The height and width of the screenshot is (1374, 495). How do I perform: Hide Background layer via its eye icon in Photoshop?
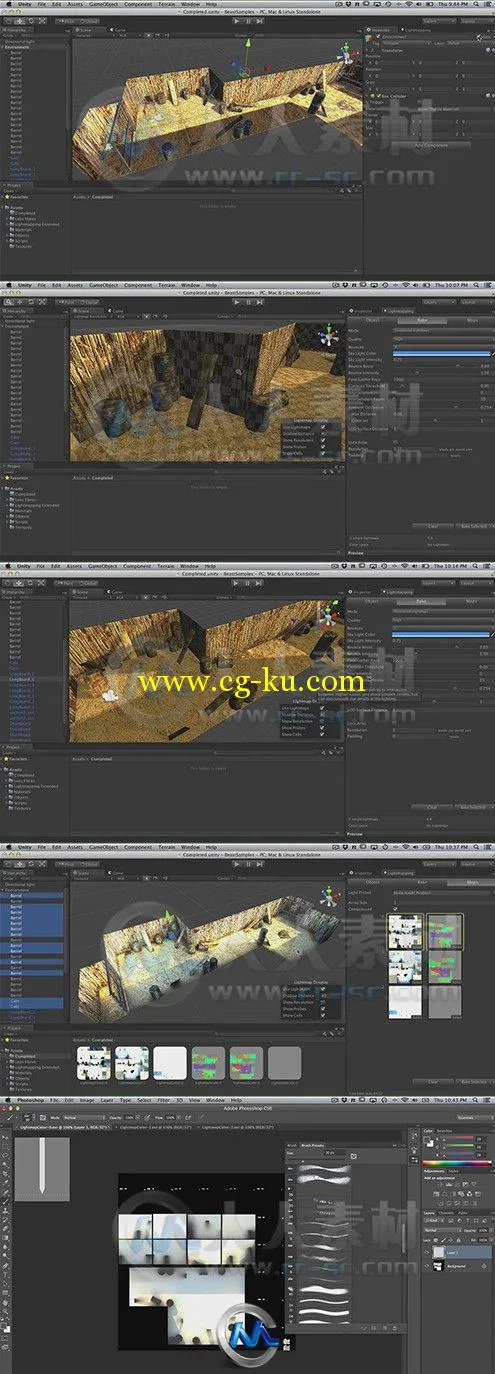coord(426,1266)
